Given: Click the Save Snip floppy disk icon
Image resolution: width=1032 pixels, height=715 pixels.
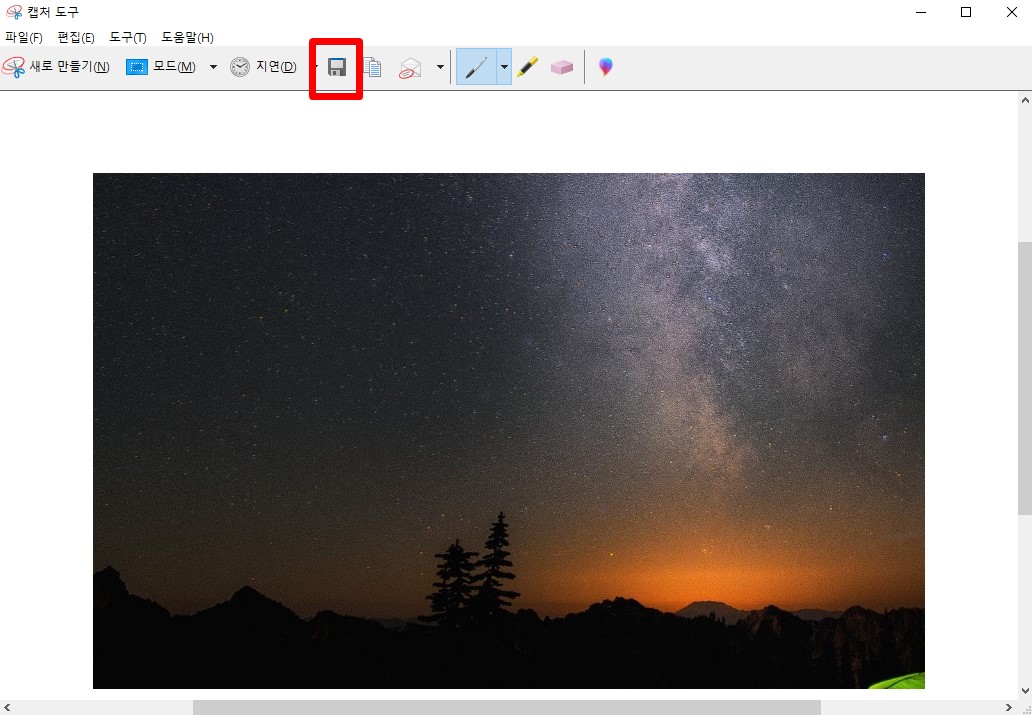Looking at the screenshot, I should 337,67.
